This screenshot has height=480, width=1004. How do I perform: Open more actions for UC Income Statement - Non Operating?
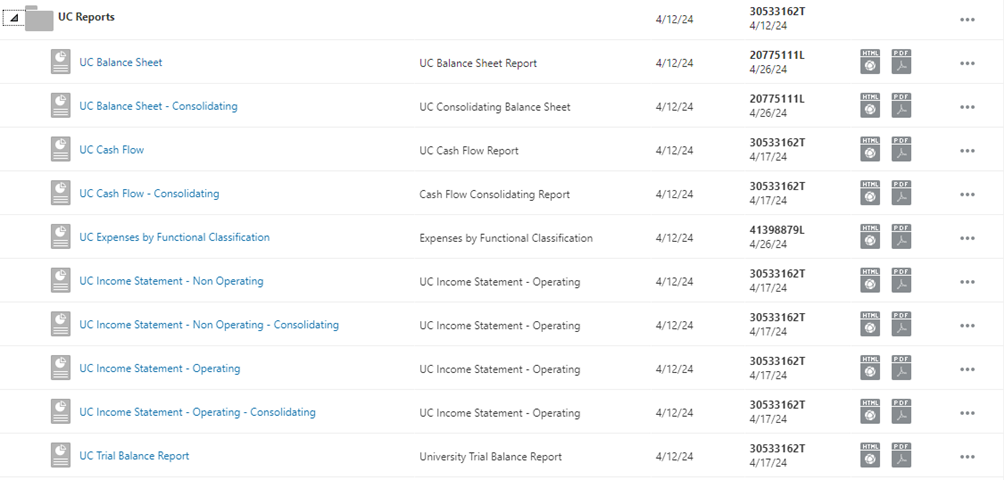pos(967,282)
